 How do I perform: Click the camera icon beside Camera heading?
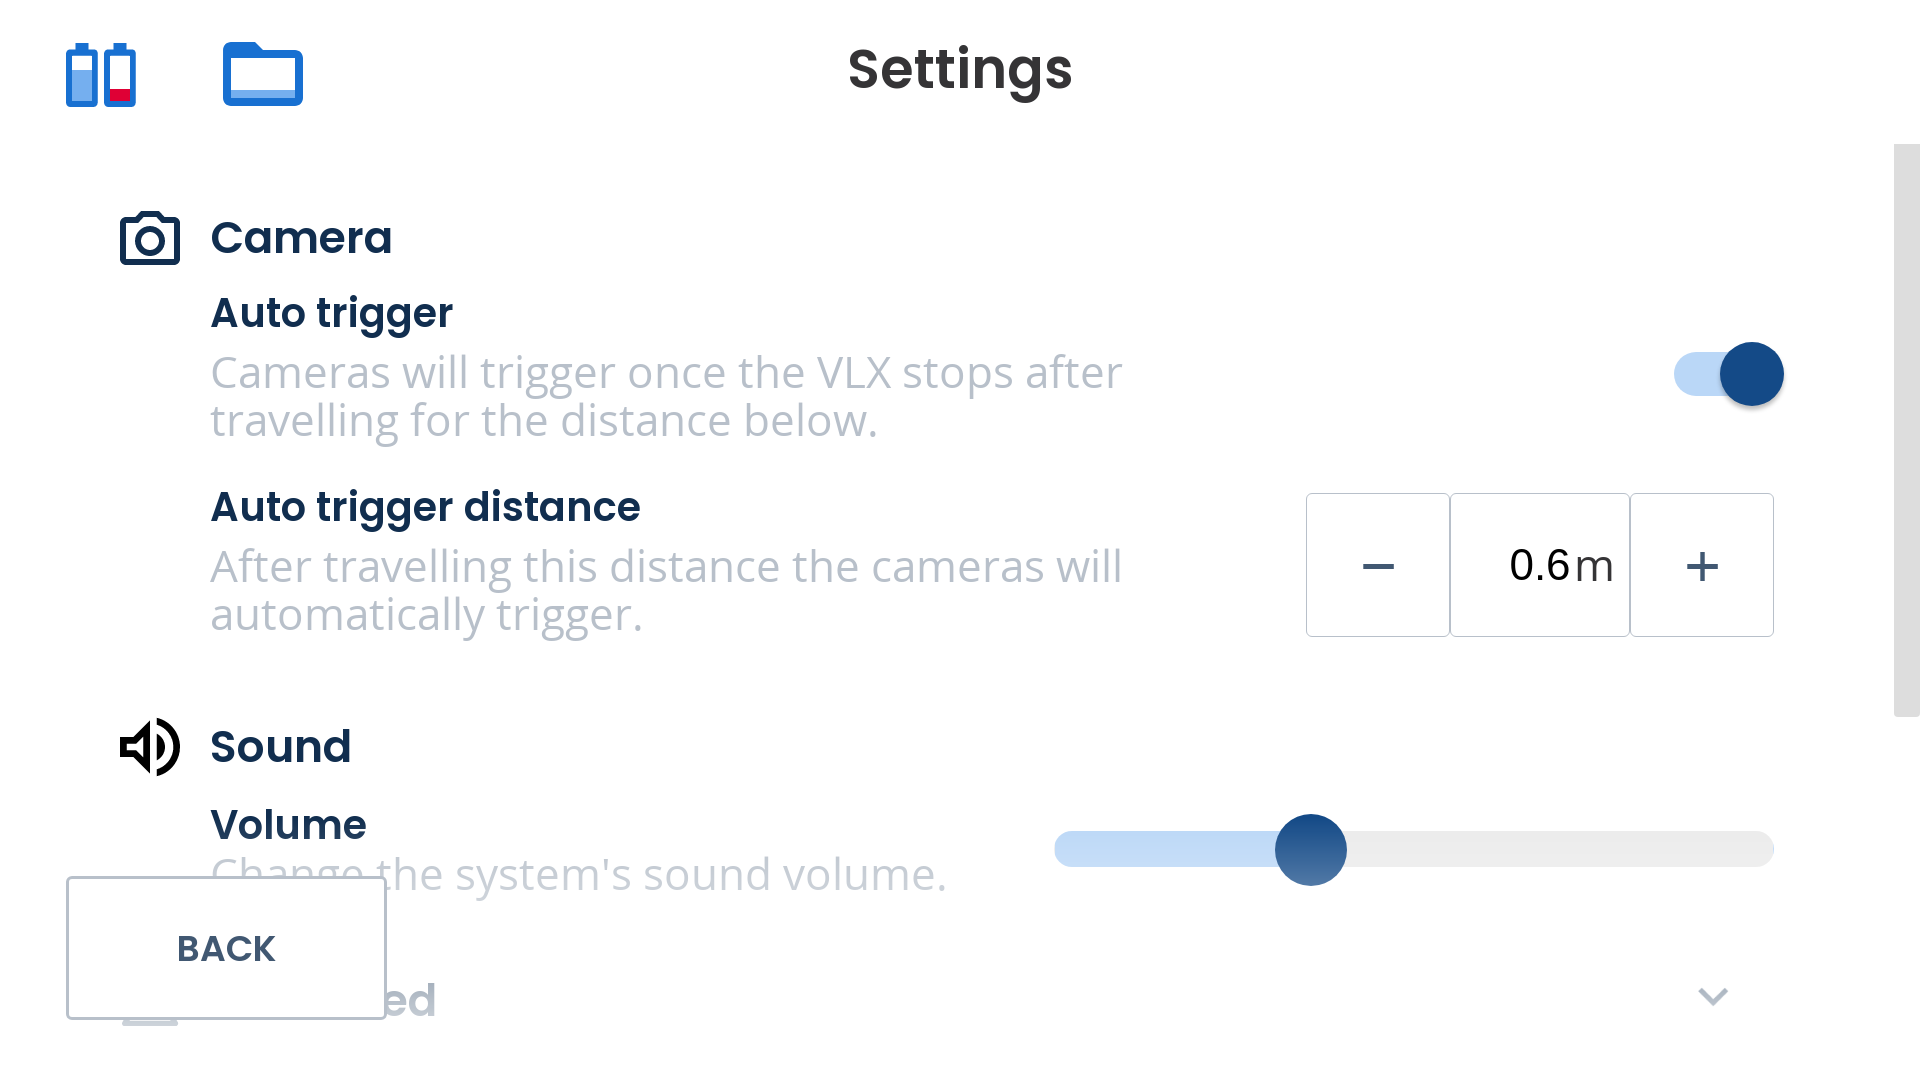150,238
